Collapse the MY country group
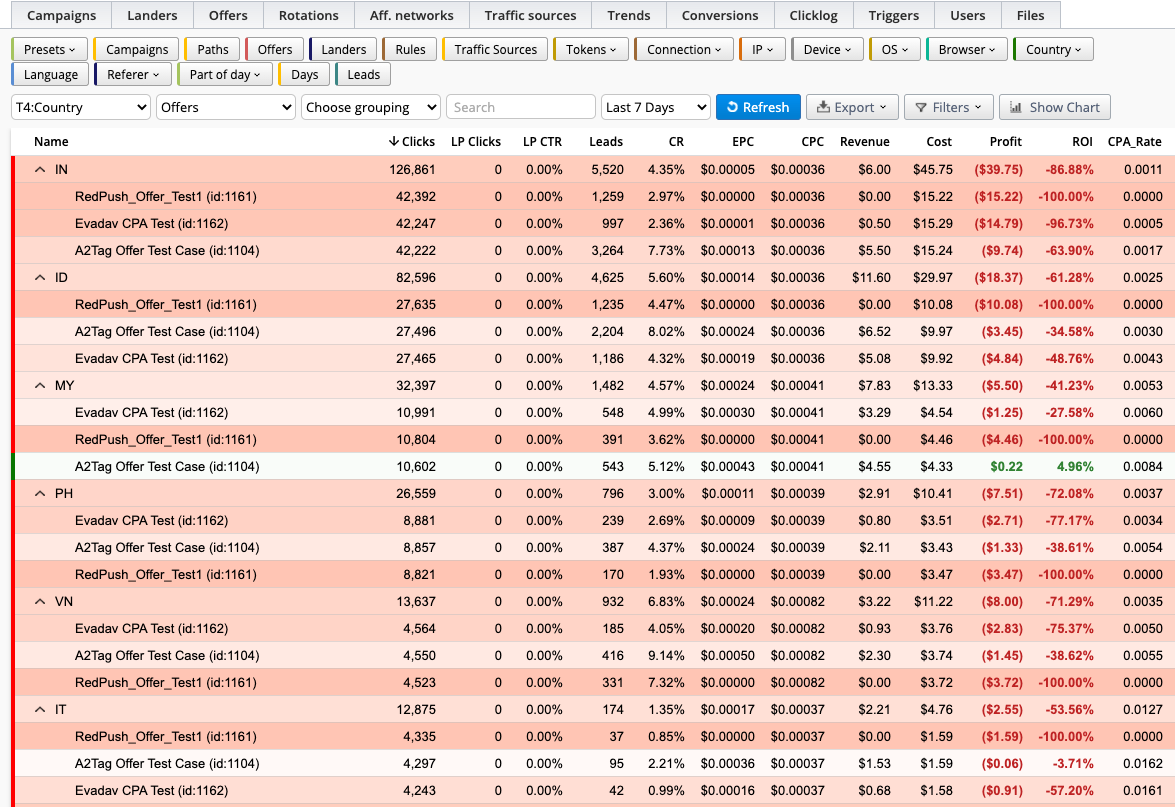Screen dimensions: 1175x807 (40, 386)
